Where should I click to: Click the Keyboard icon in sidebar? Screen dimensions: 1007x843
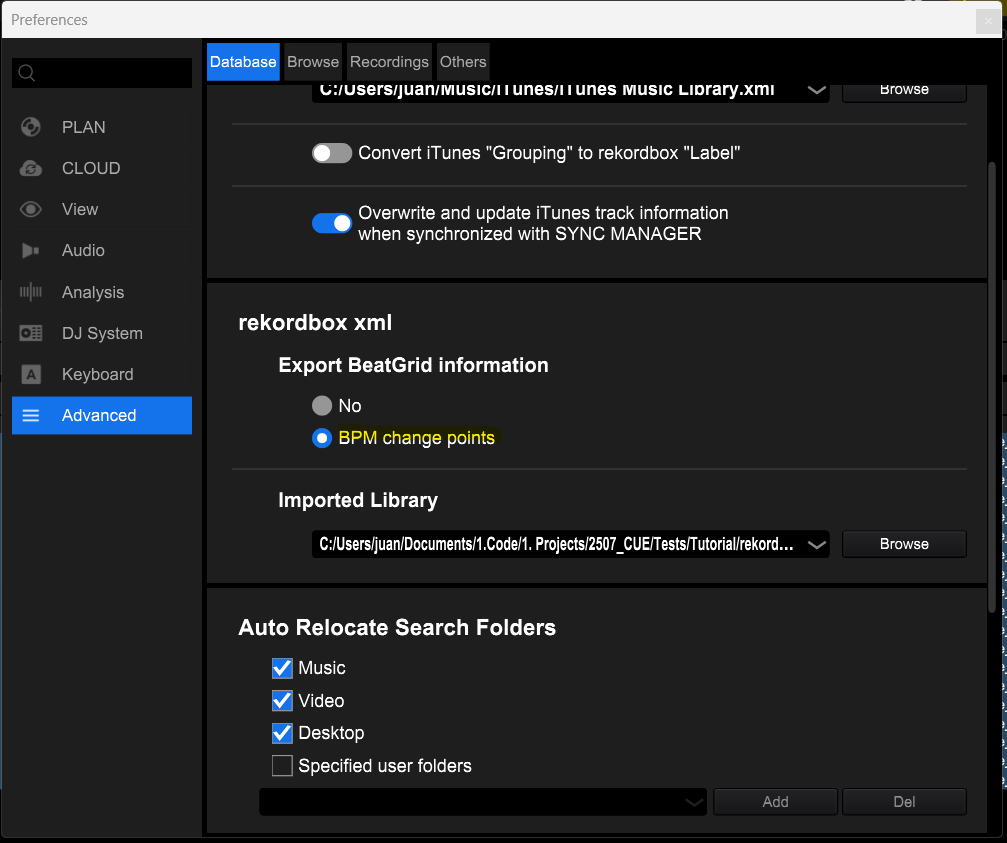(31, 374)
